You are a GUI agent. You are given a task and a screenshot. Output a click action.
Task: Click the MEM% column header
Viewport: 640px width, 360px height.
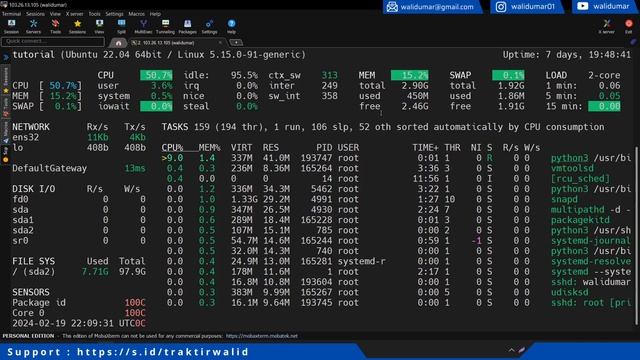click(209, 147)
